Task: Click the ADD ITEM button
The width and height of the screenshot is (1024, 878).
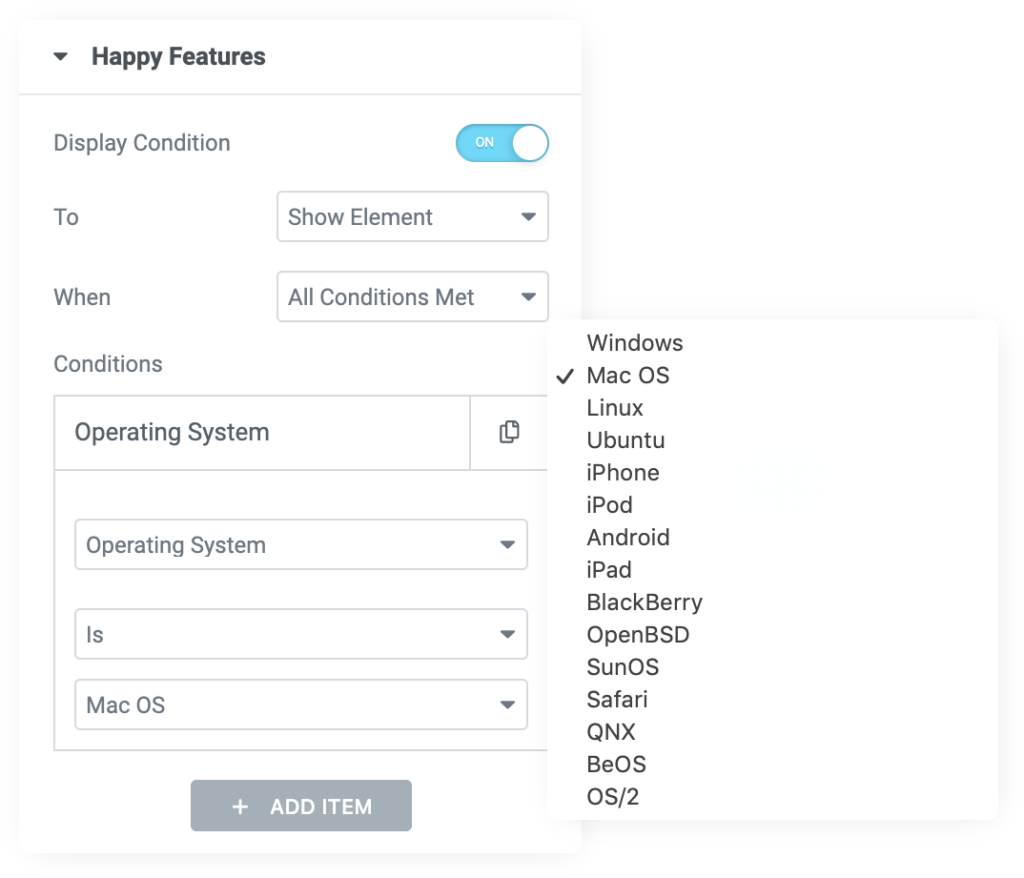Action: pos(301,805)
